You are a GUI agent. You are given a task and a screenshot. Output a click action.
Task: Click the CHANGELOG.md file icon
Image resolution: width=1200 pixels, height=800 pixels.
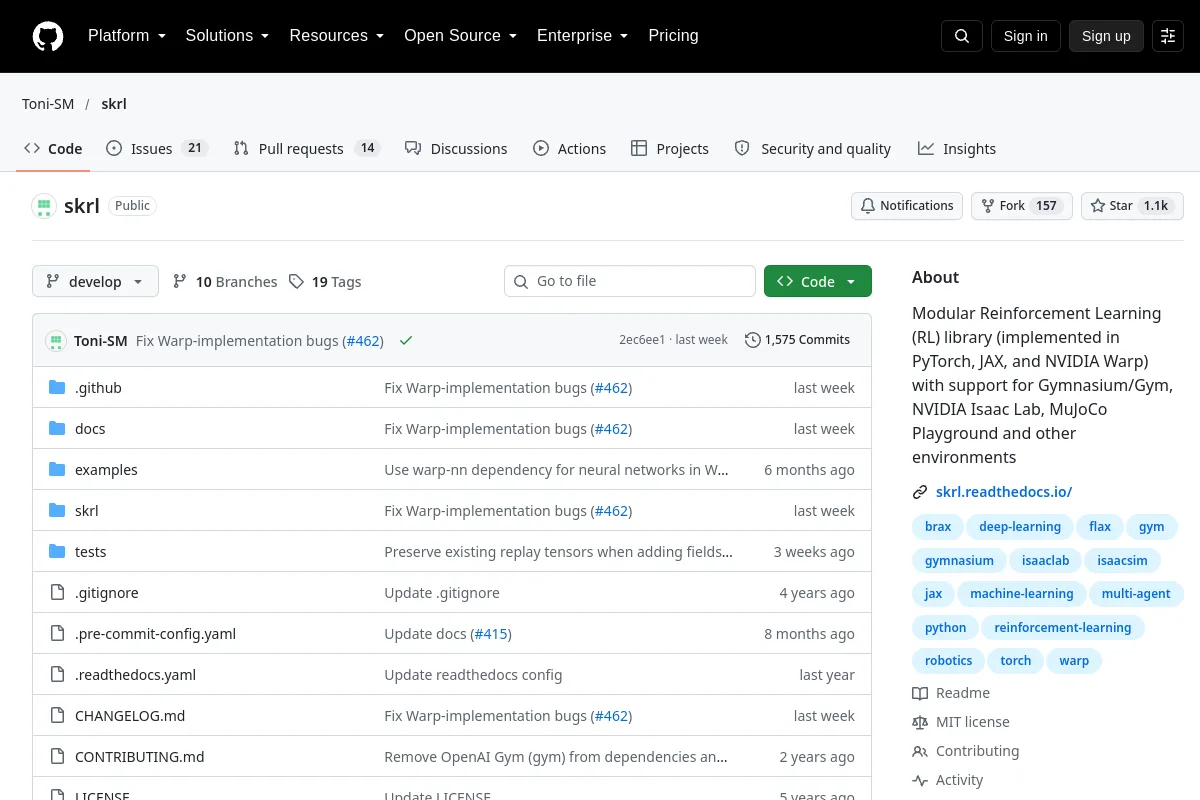57,715
